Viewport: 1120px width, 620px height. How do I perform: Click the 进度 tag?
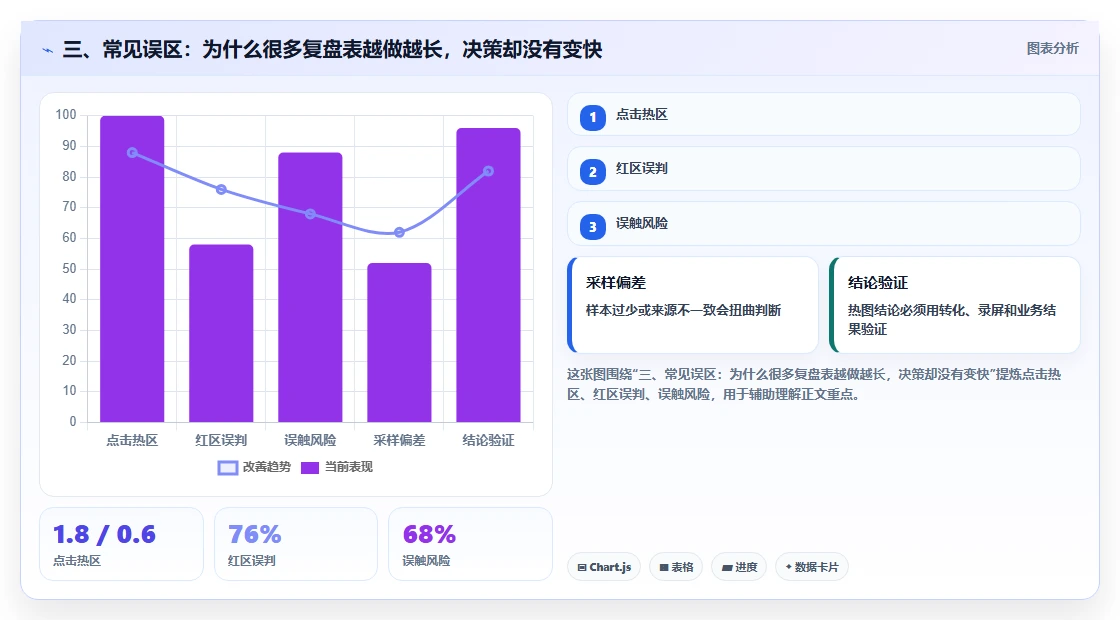click(x=739, y=567)
